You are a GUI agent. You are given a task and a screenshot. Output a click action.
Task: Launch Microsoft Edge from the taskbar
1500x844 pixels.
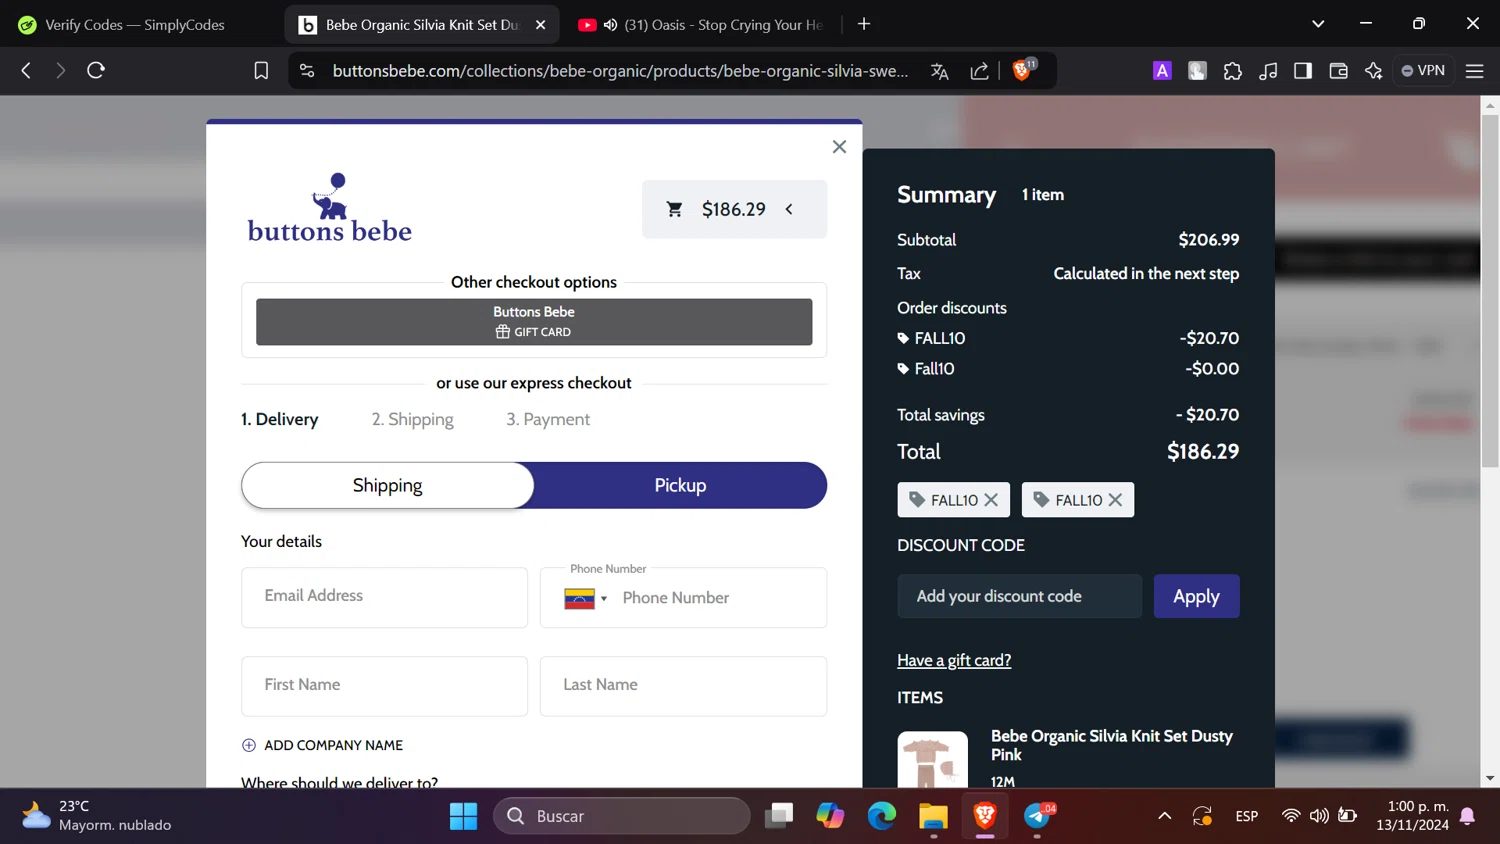pos(881,816)
